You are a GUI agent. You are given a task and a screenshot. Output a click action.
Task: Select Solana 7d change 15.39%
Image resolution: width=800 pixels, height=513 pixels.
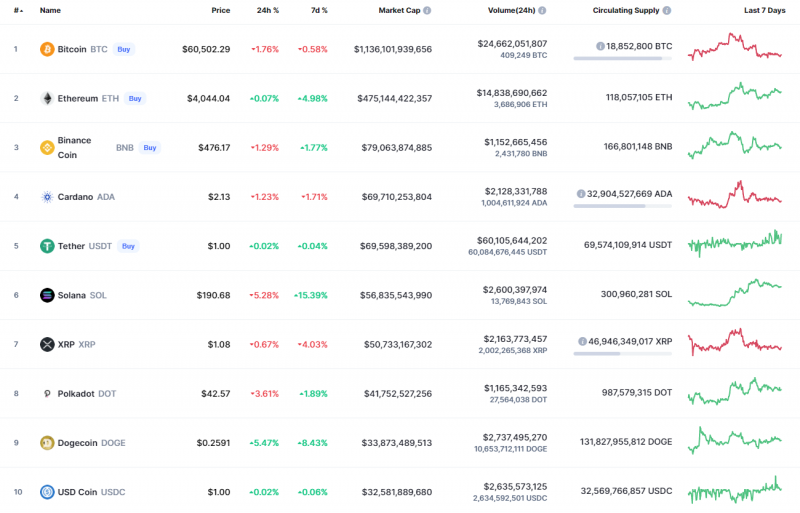pyautogui.click(x=311, y=295)
